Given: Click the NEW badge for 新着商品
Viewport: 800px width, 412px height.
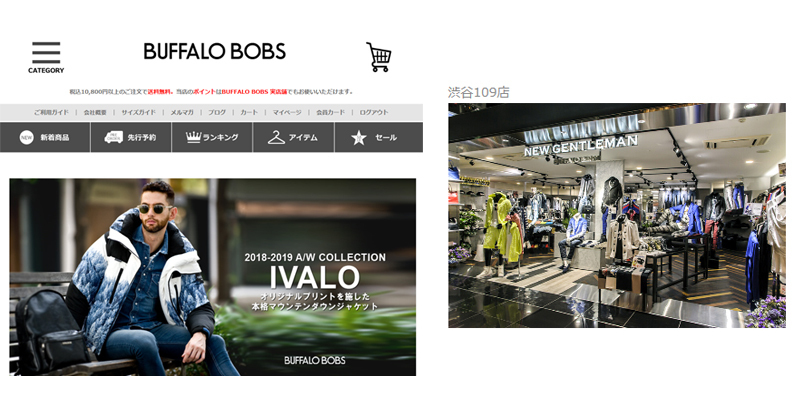Looking at the screenshot, I should pos(27,137).
